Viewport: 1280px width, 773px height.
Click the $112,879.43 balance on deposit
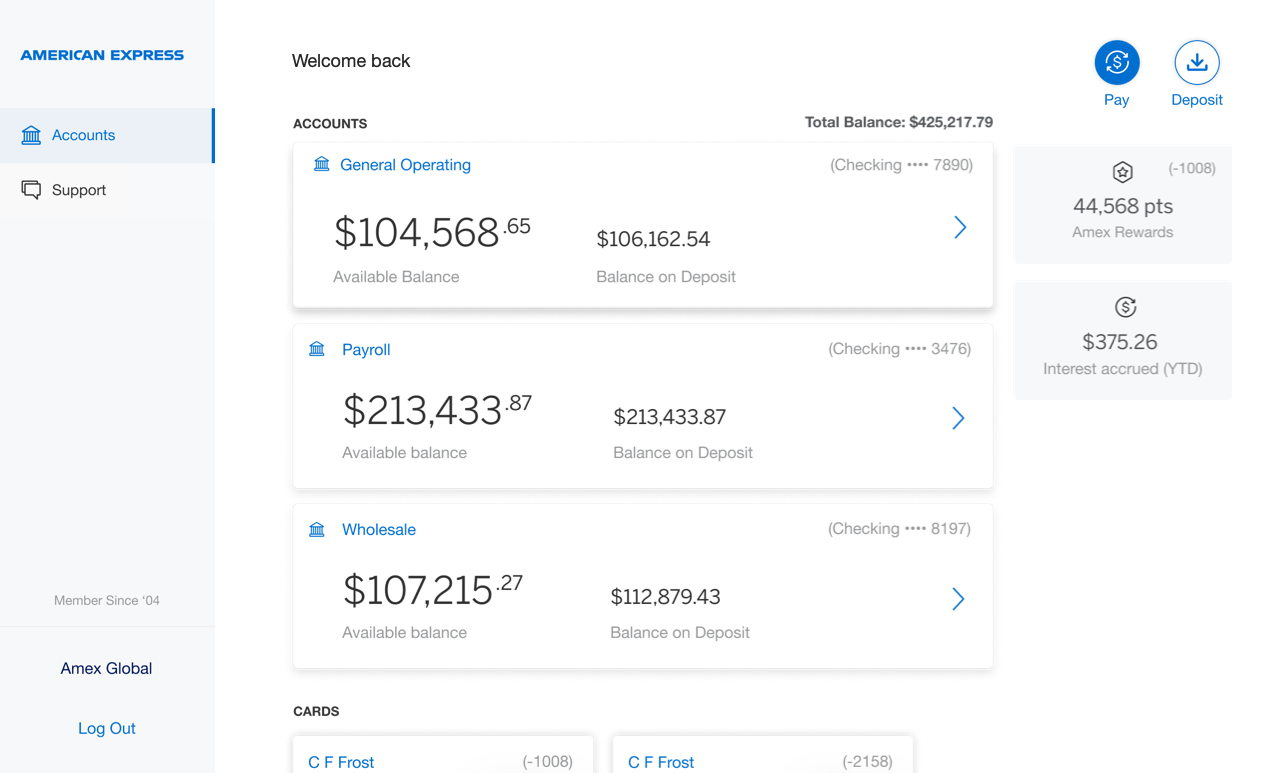coord(666,597)
